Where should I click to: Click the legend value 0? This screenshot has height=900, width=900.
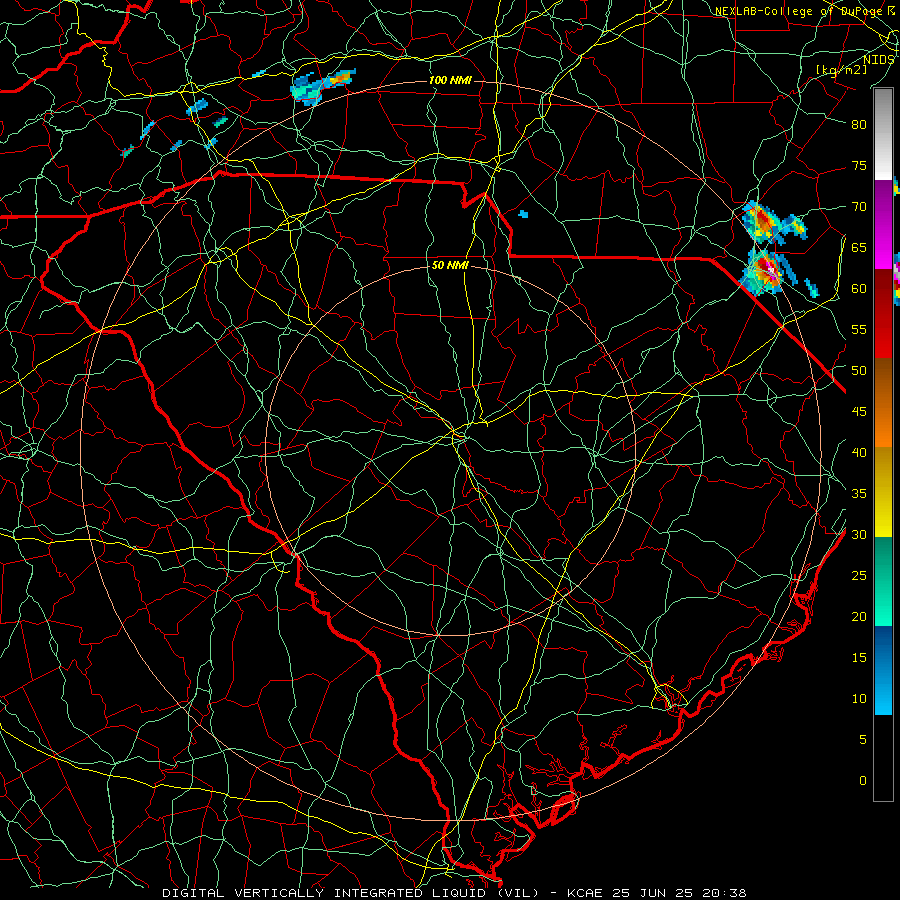click(x=863, y=781)
